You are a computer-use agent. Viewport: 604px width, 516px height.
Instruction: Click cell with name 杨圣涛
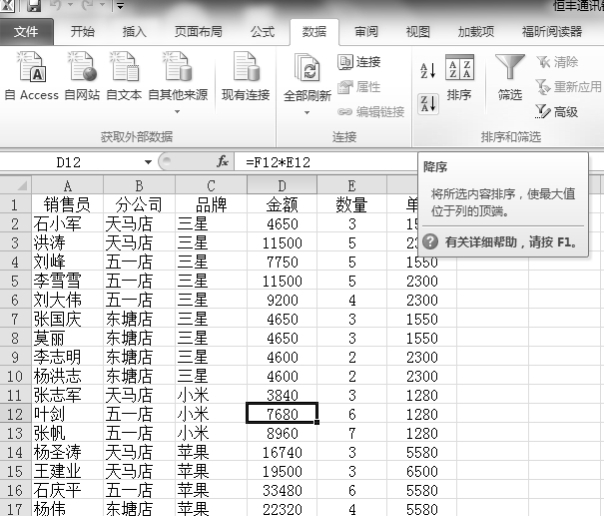67,452
